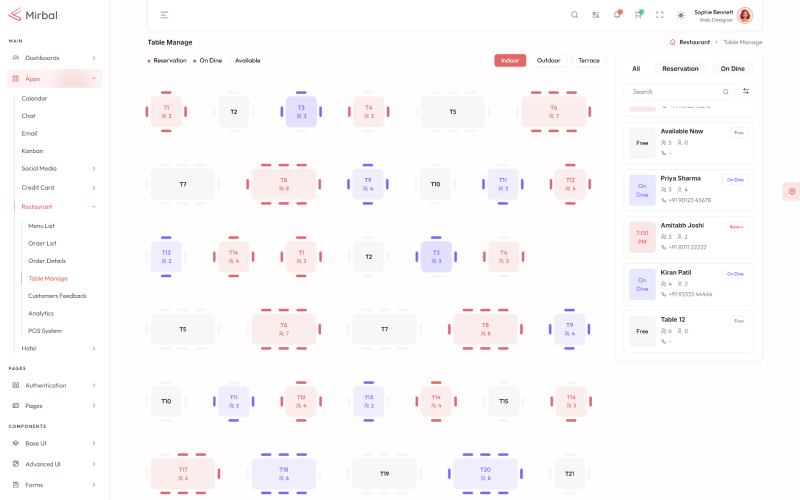Screen dimensions: 800x500
Task: Select table T20 on floor plan
Action: [485, 473]
